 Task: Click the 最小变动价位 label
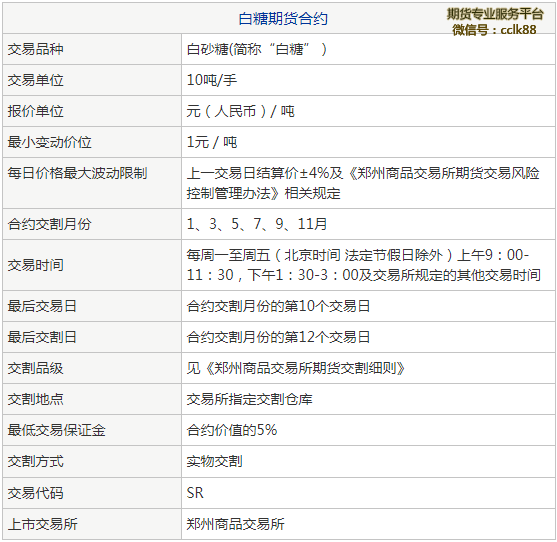click(50, 142)
